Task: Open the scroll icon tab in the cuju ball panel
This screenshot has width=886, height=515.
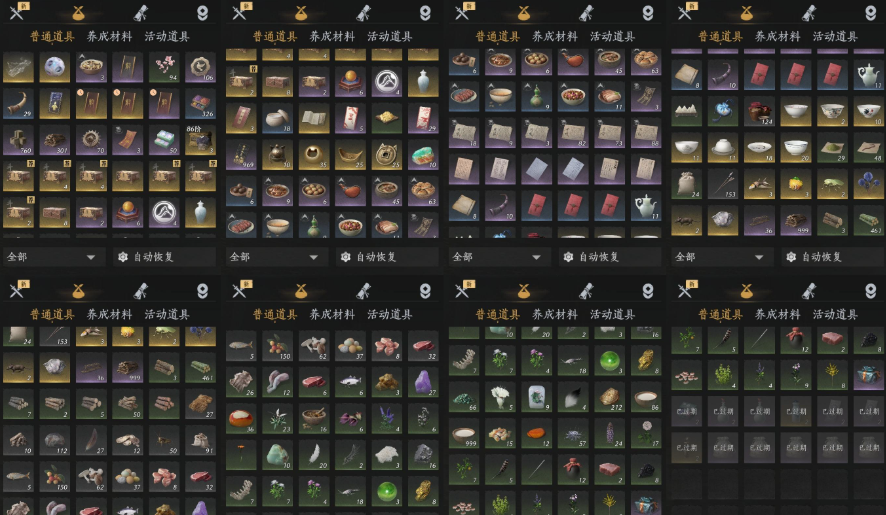Action: click(x=141, y=12)
